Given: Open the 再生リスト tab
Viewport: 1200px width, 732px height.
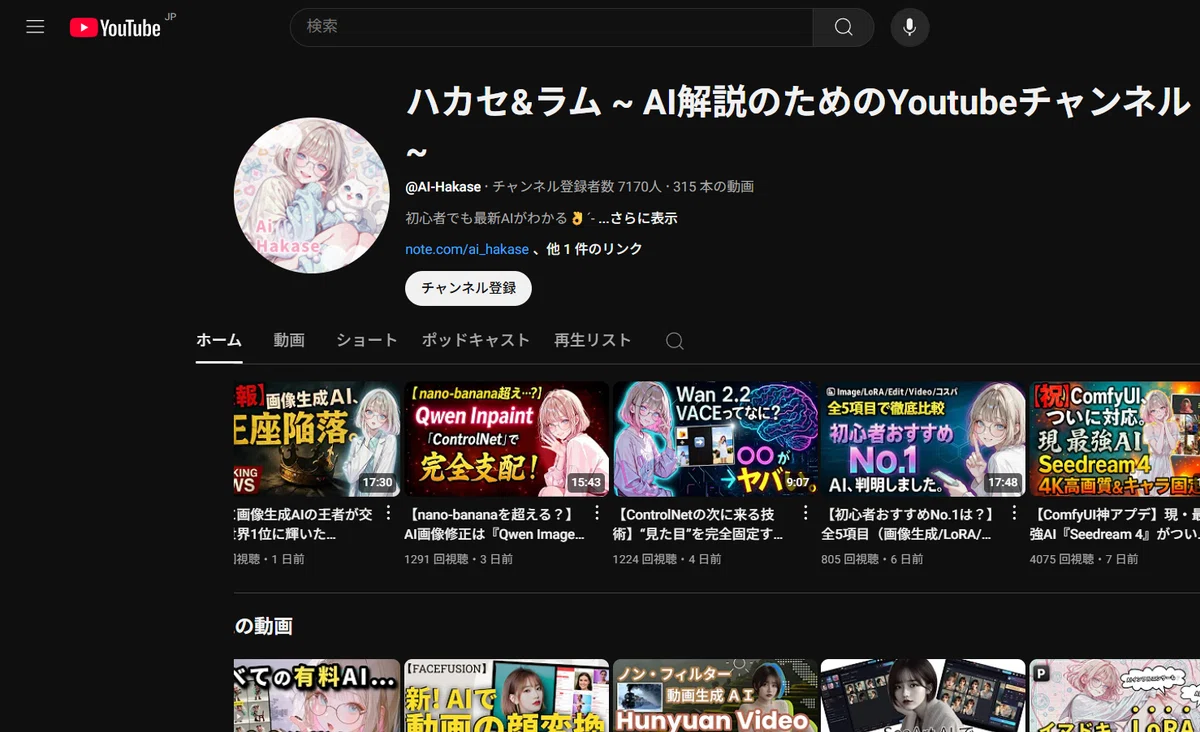Looking at the screenshot, I should tap(593, 340).
